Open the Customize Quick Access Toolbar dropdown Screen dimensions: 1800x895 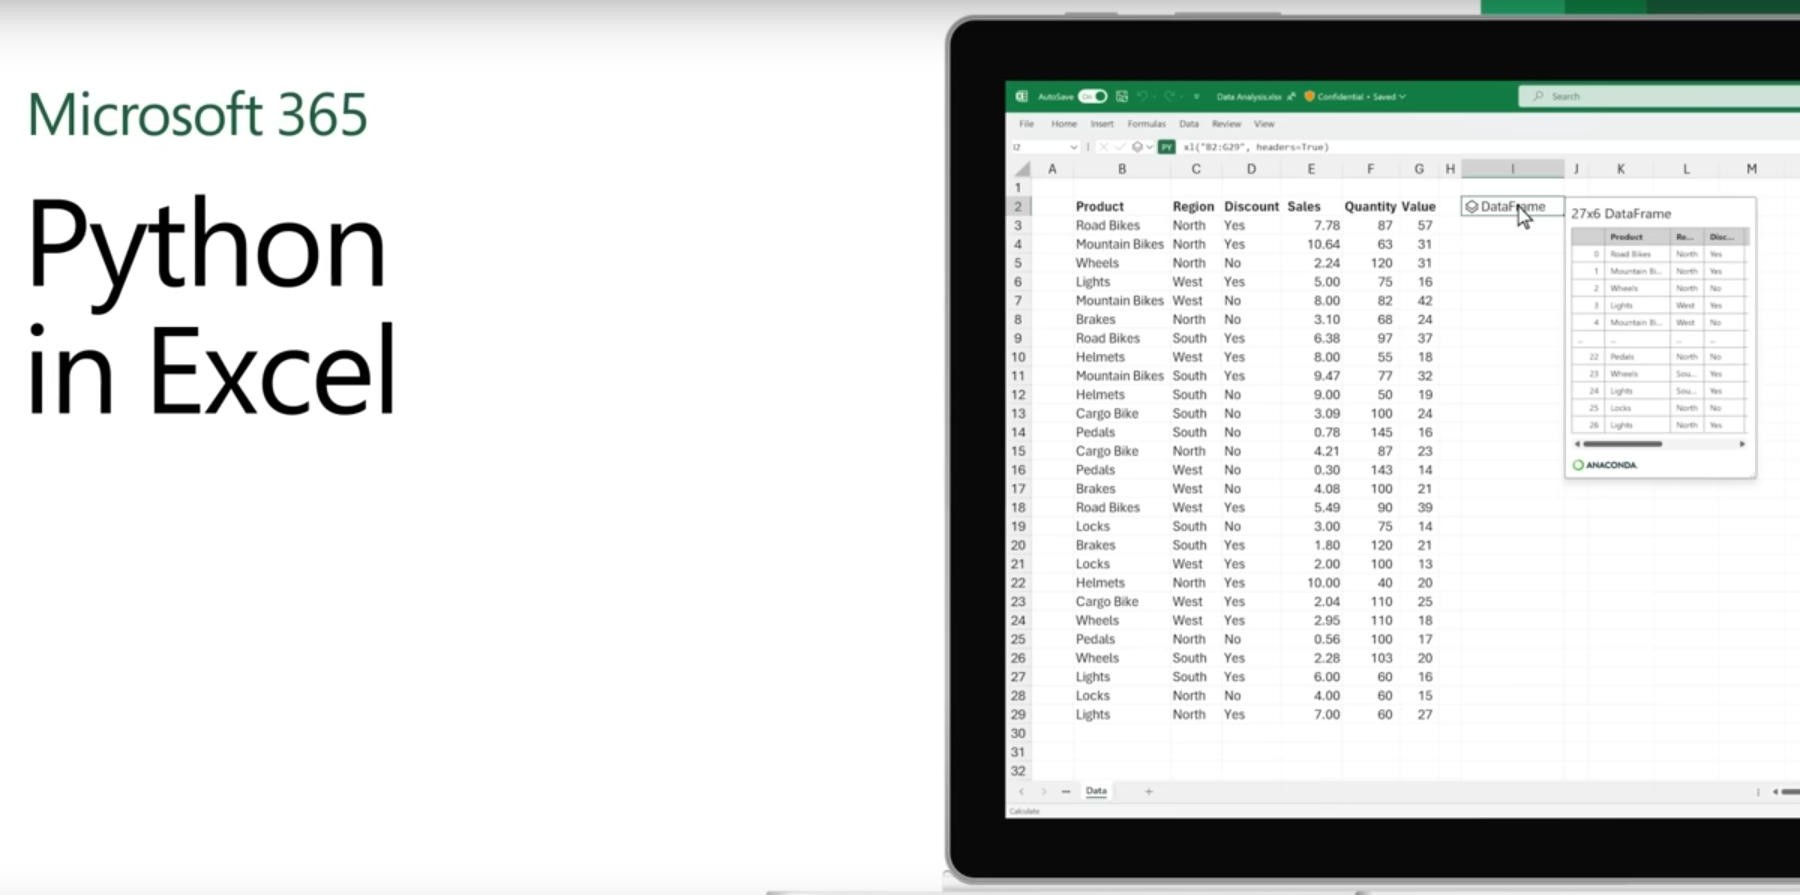click(x=1196, y=97)
